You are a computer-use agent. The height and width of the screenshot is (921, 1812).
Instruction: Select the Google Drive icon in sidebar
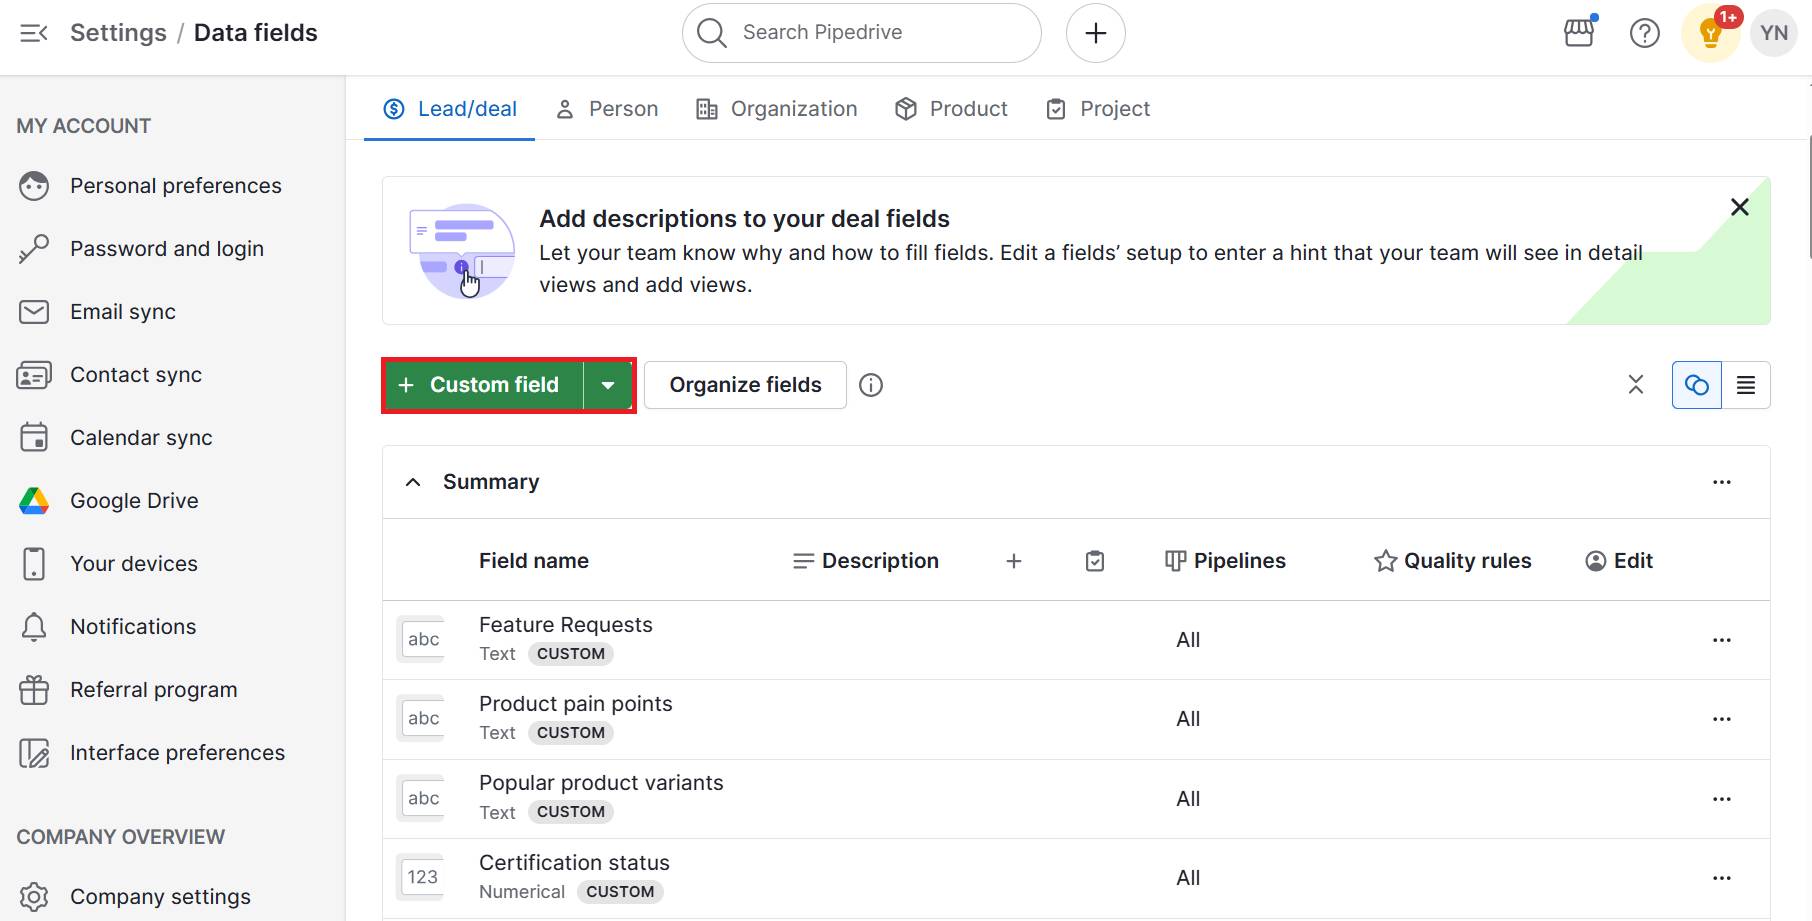(34, 500)
